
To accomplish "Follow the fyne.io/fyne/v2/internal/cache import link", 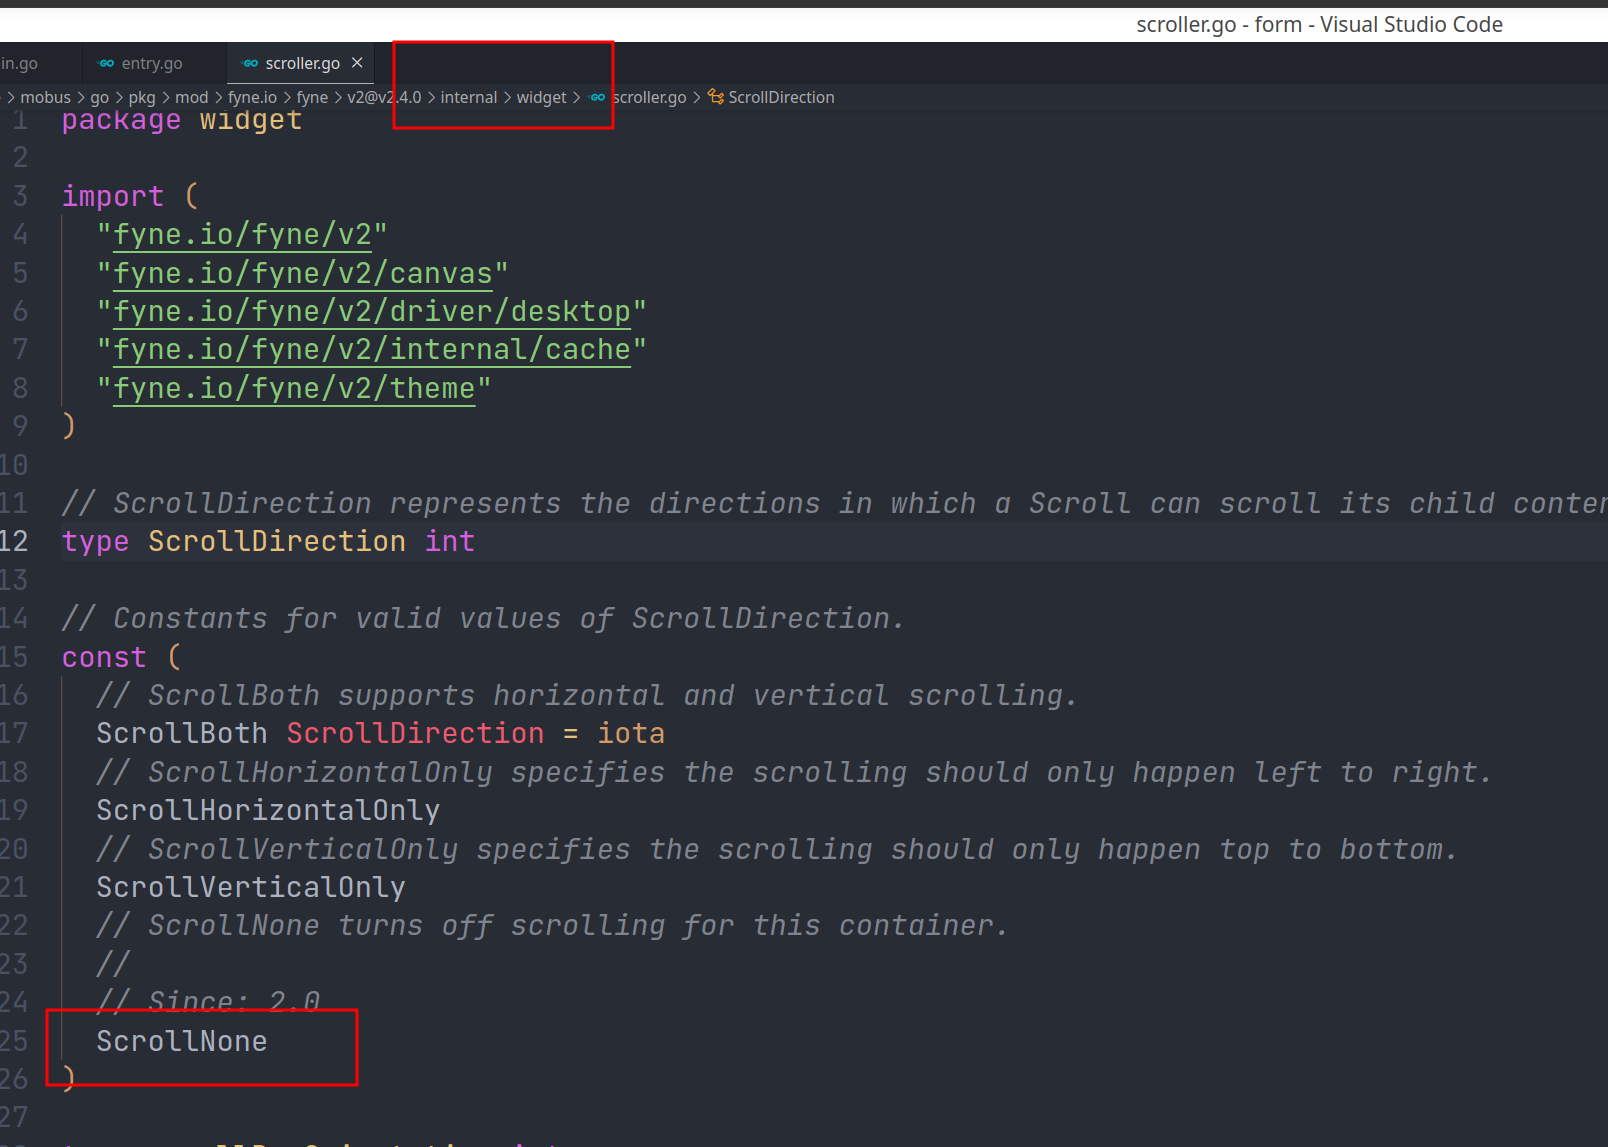I will 372,350.
